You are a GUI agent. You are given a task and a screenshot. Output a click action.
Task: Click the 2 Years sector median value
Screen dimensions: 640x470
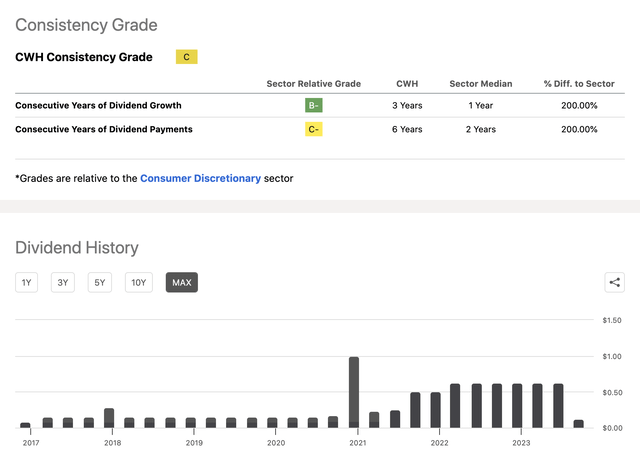click(481, 129)
